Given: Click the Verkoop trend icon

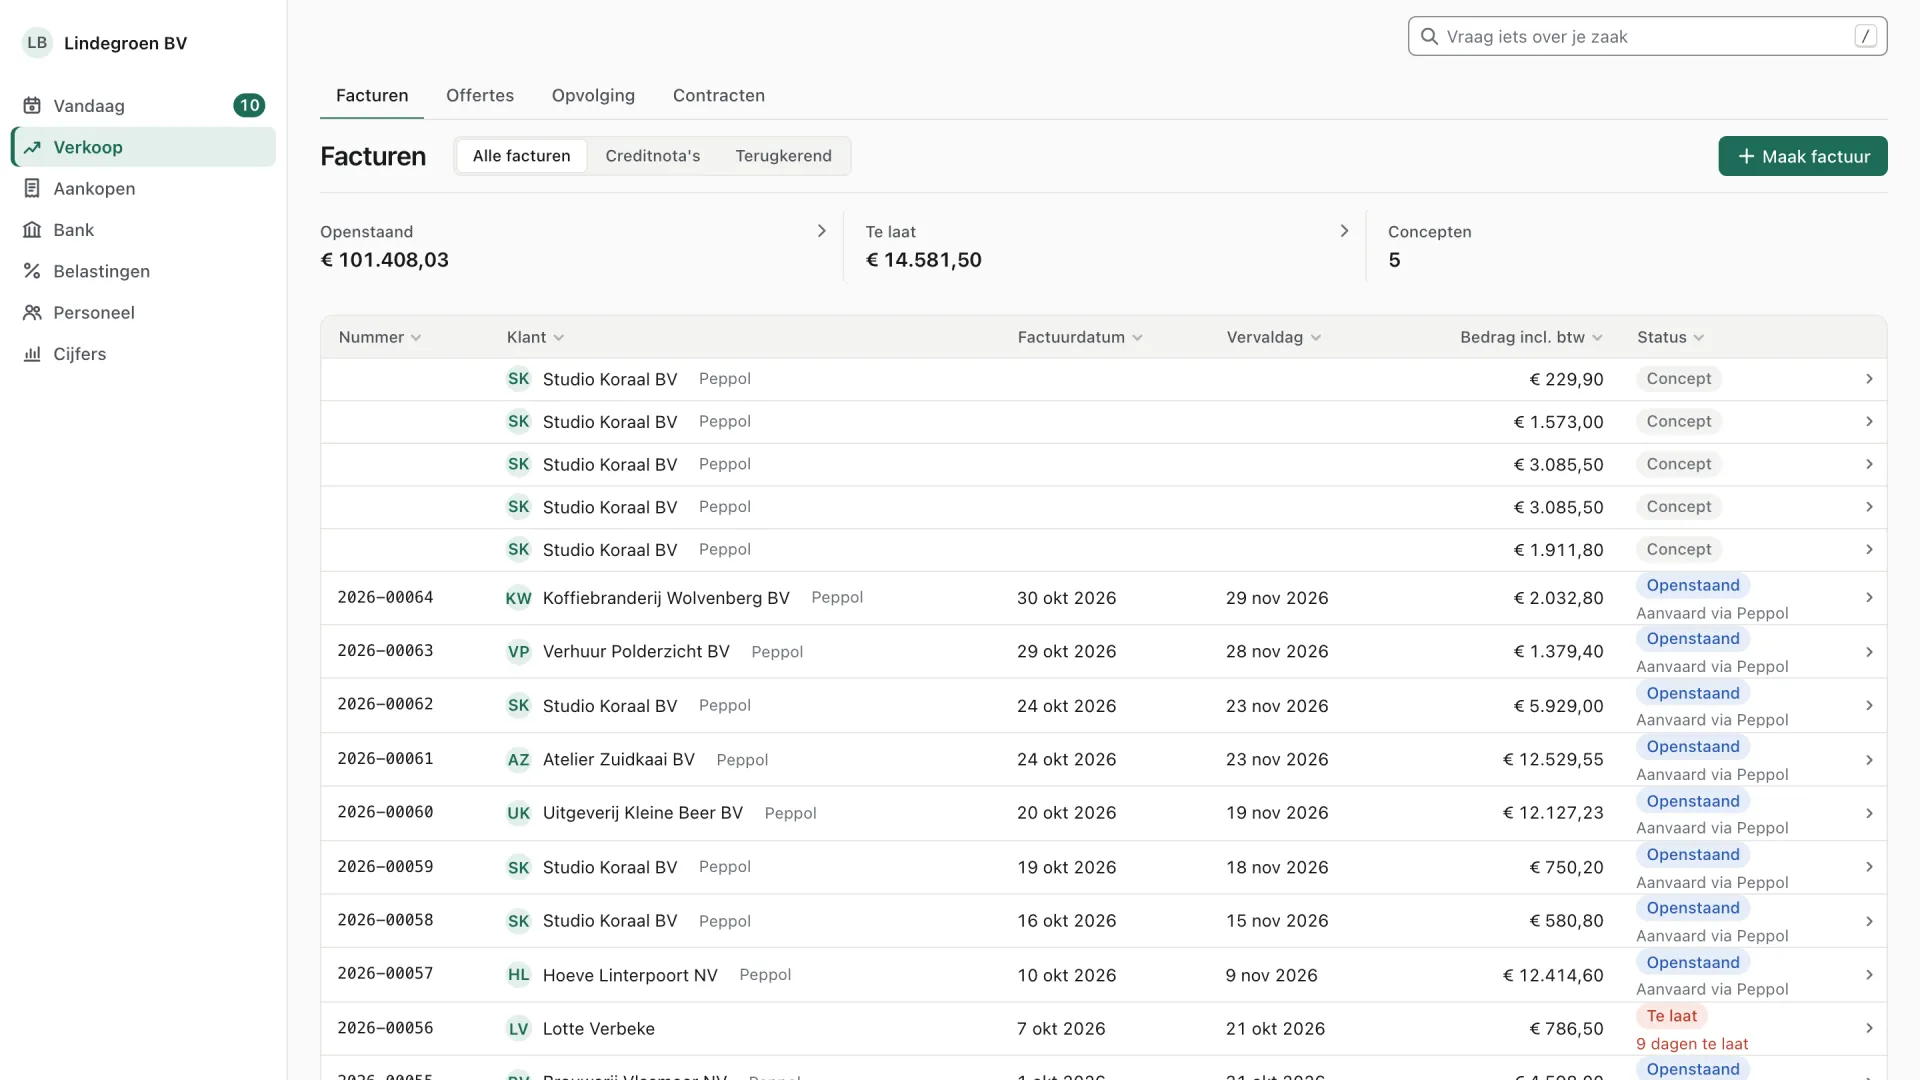Looking at the screenshot, I should coord(32,147).
